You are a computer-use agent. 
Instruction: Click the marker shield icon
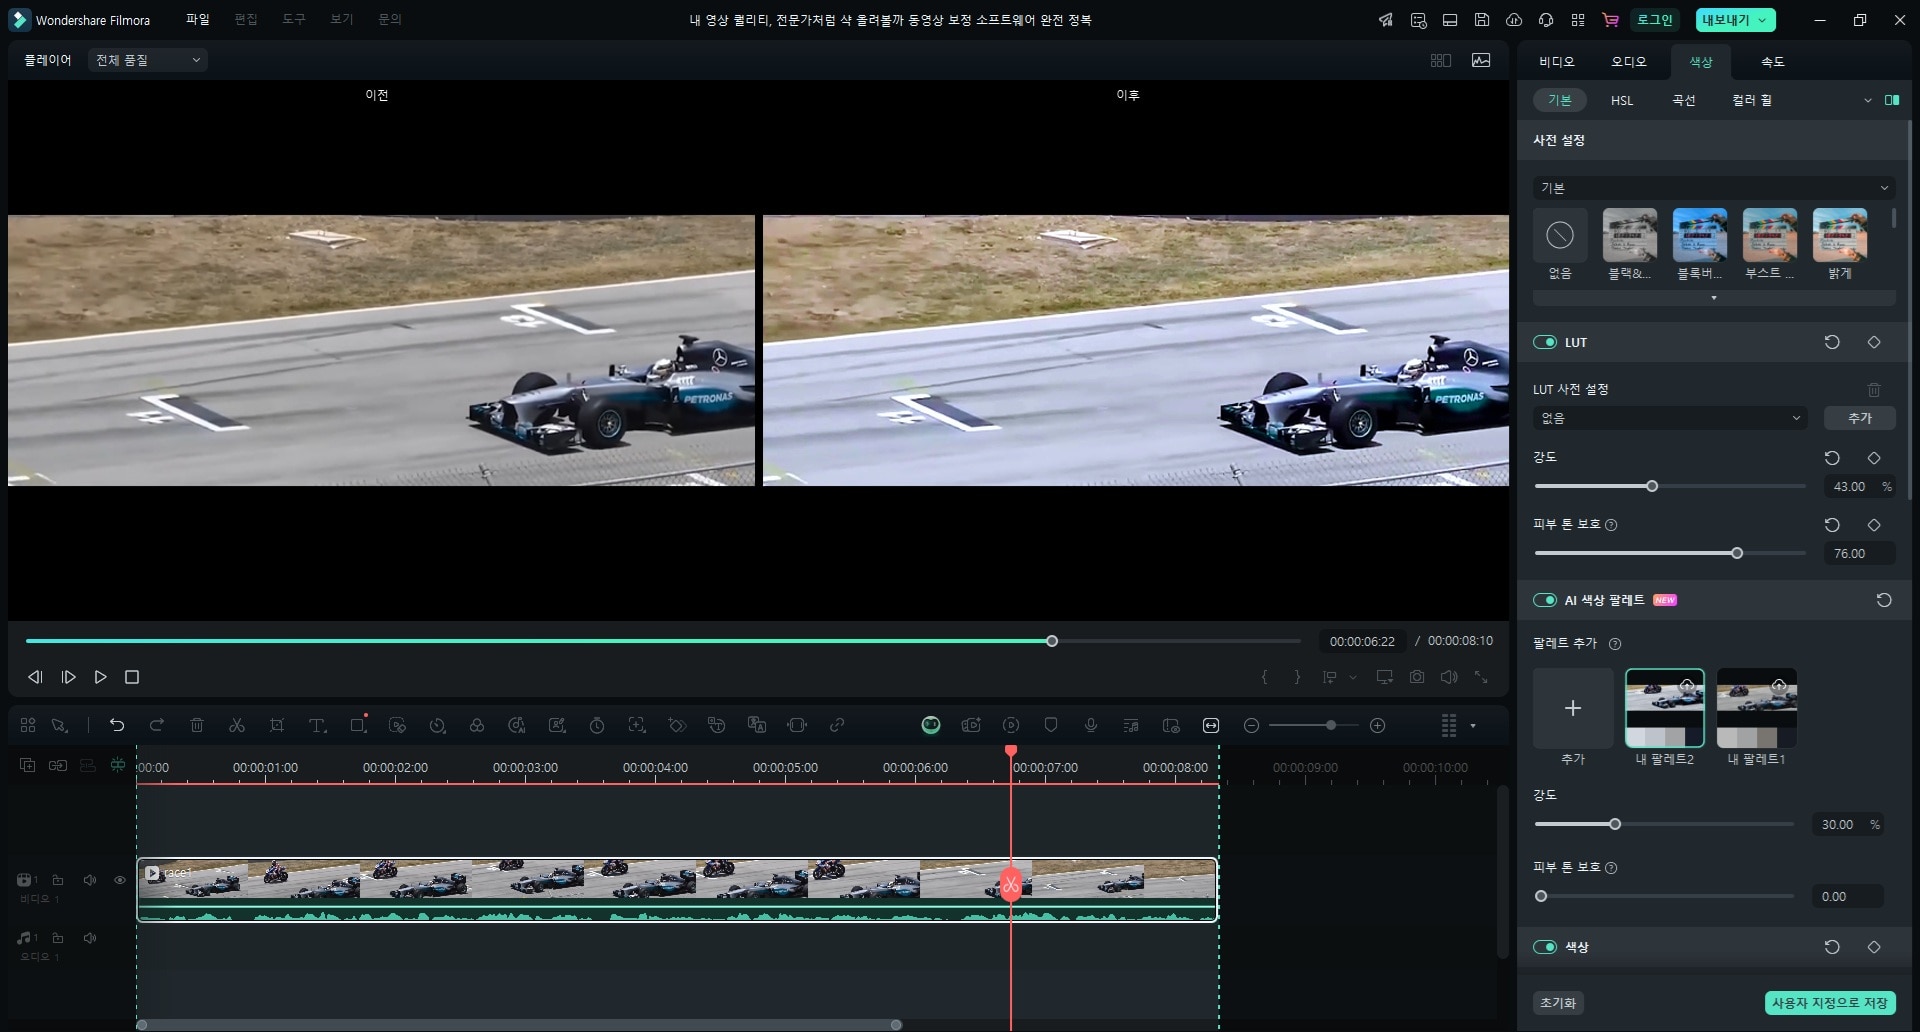1051,725
